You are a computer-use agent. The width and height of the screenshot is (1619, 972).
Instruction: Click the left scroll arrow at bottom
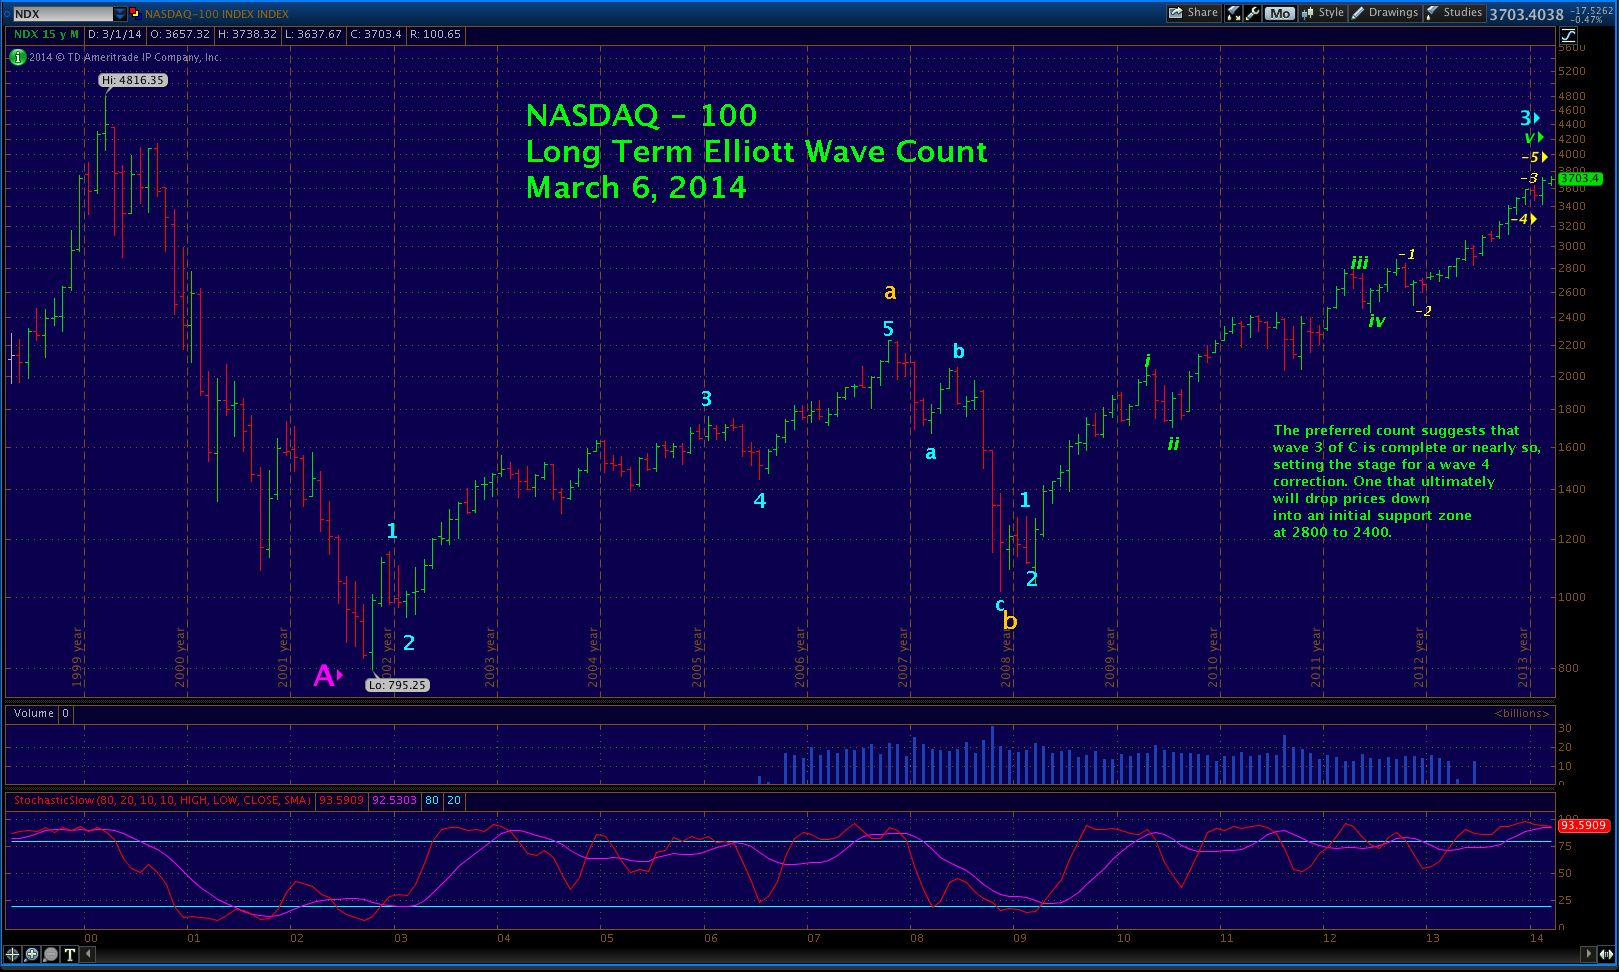[x=88, y=954]
